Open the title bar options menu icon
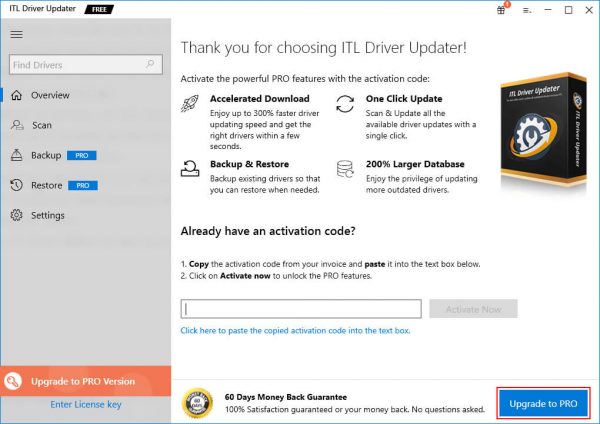This screenshot has height=424, width=600. (x=527, y=10)
